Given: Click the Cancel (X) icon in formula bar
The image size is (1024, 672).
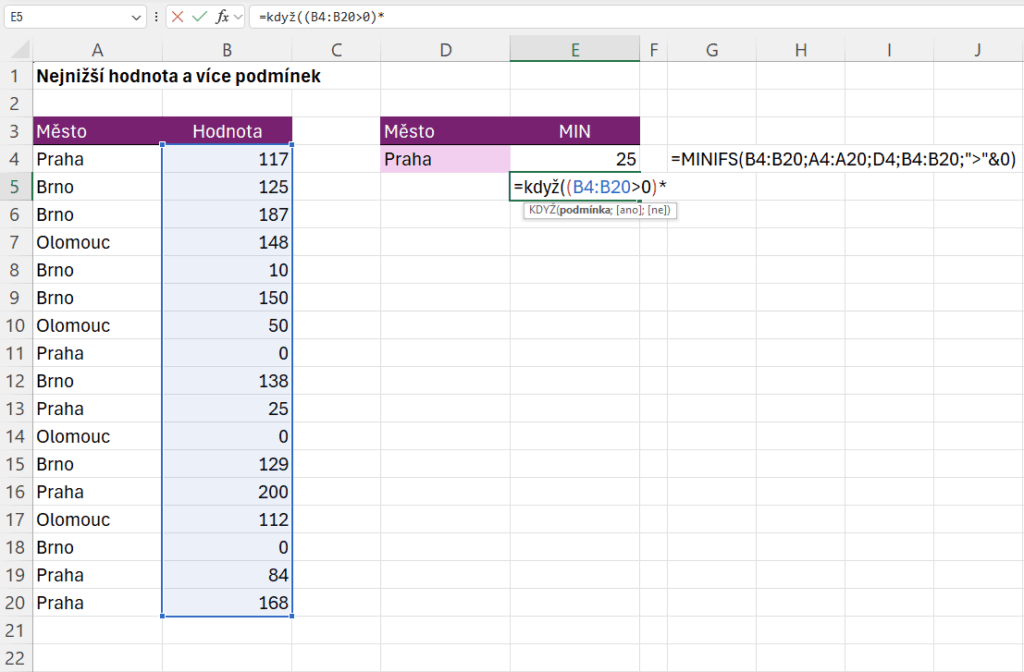Looking at the screenshot, I should 177,17.
